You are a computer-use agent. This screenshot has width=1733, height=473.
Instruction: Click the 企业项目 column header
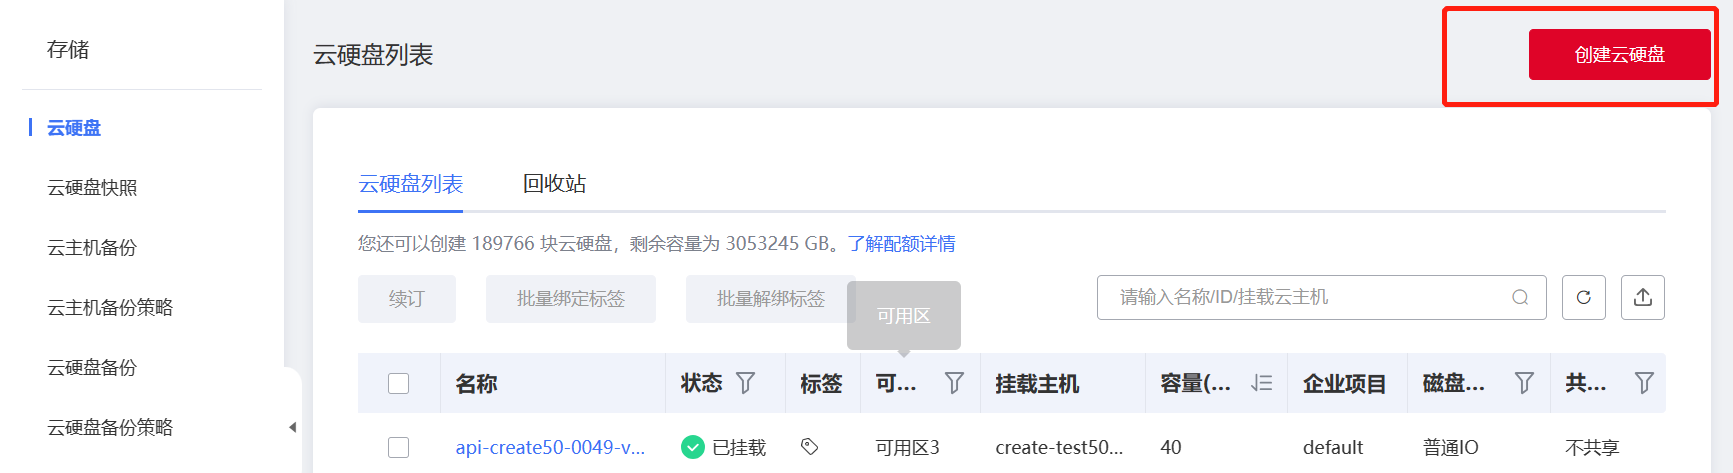[1344, 383]
